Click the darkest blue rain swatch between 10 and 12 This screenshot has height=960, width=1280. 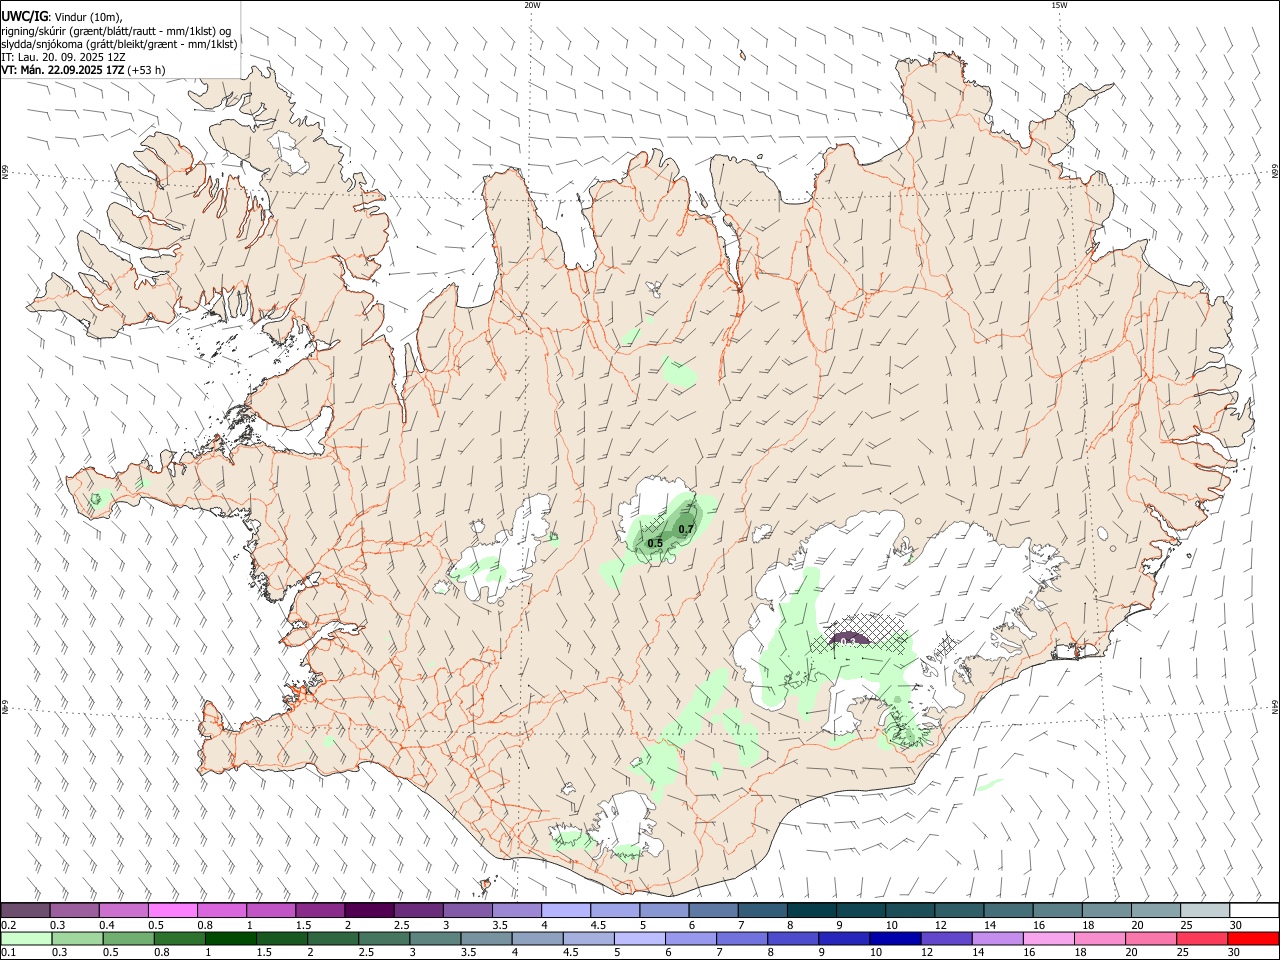click(x=894, y=939)
